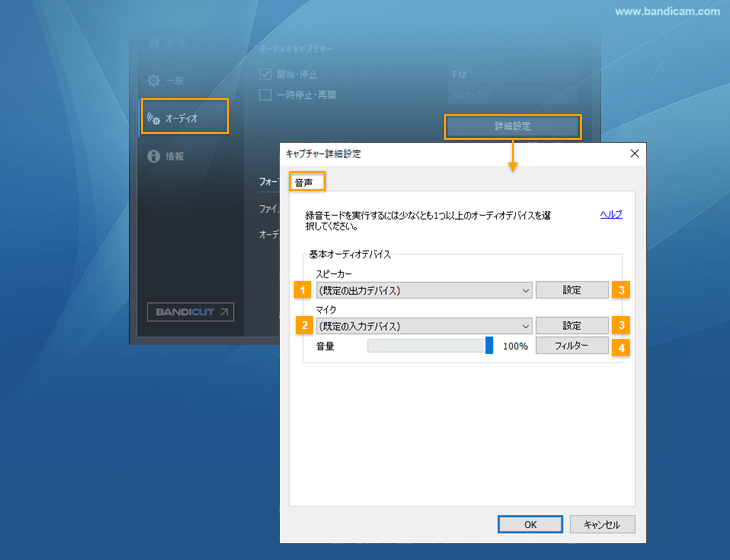Open the ホーム (Home) sidebar icon
The width and height of the screenshot is (730, 560).
pyautogui.click(x=153, y=44)
